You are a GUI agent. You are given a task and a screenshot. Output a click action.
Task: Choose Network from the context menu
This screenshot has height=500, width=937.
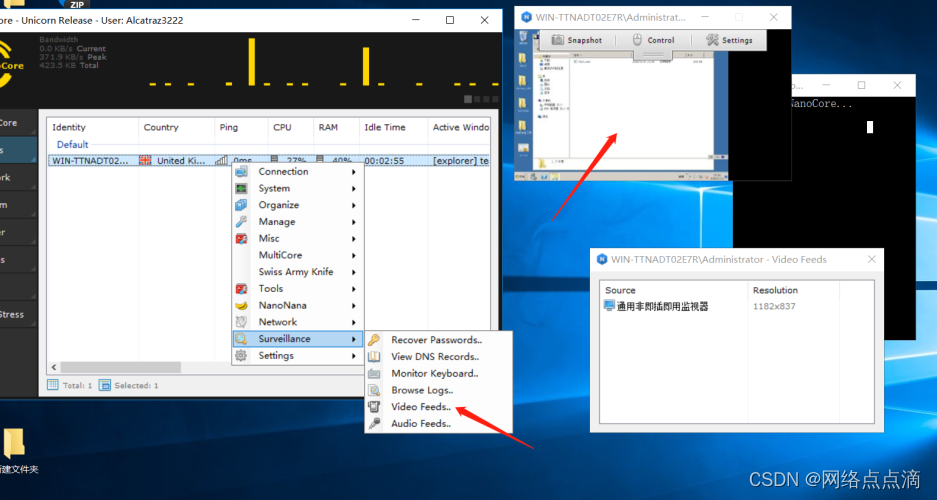click(297, 322)
